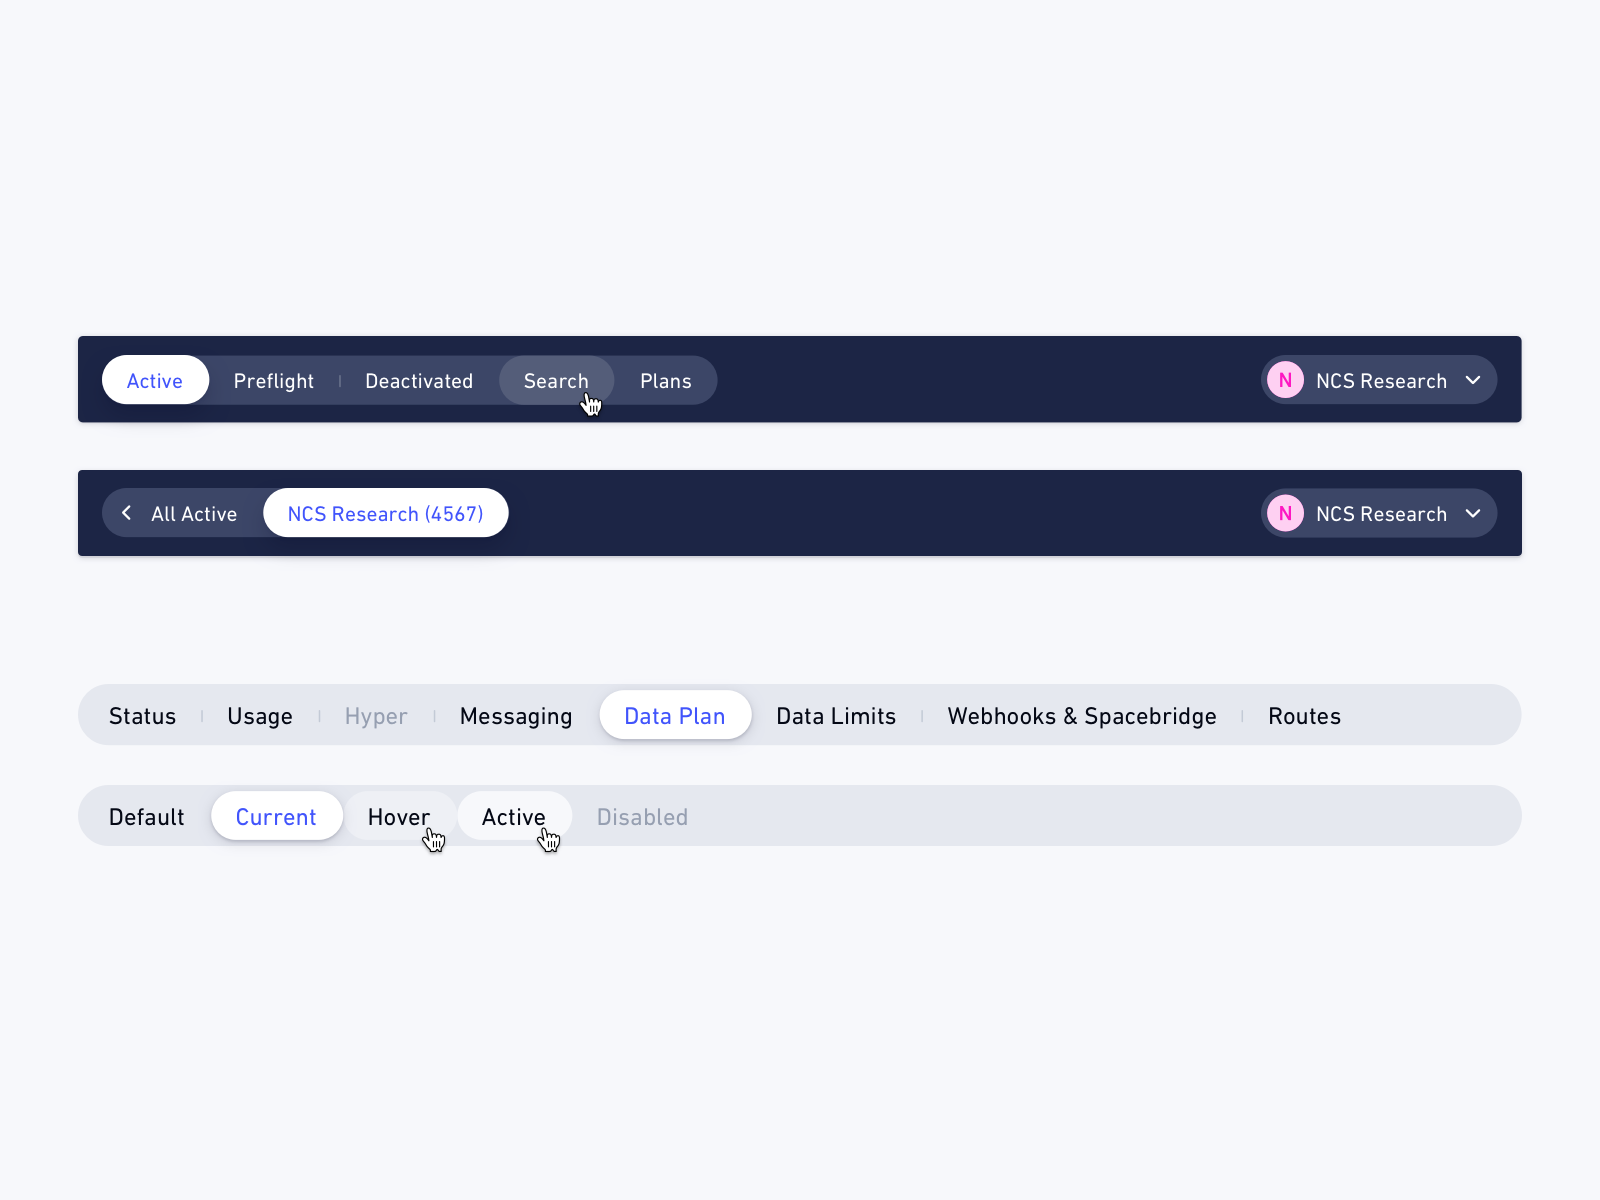Click N avatar icon in top bar

pos(1285,380)
